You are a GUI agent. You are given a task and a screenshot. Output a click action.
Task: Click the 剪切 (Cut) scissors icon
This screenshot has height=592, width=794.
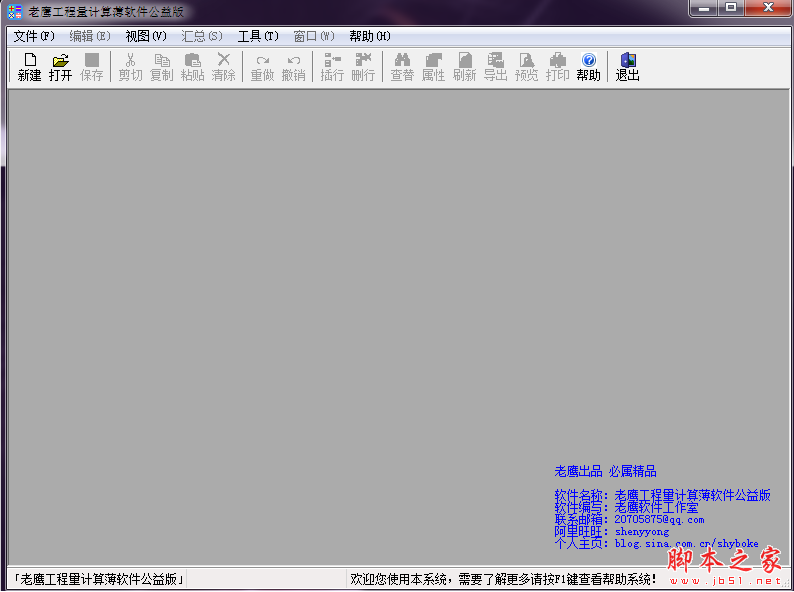click(130, 67)
